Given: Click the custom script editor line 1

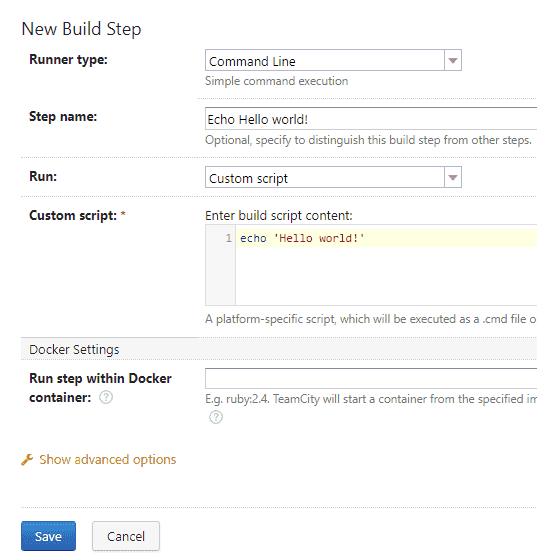Looking at the screenshot, I should 386,238.
